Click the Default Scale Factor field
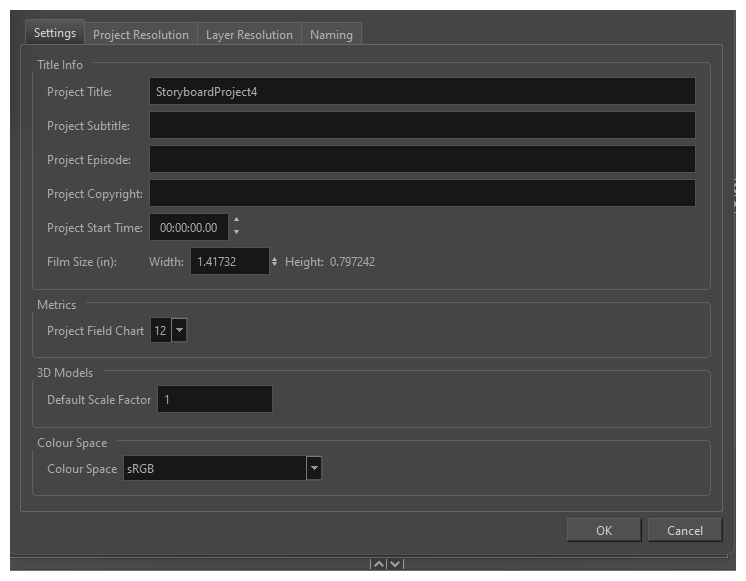Screen dimensions: 746x581 (215, 399)
